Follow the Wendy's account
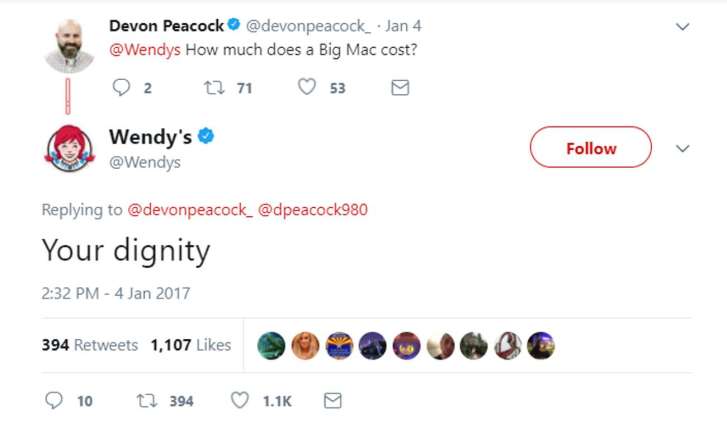Image resolution: width=727 pixels, height=433 pixels. [x=590, y=148]
